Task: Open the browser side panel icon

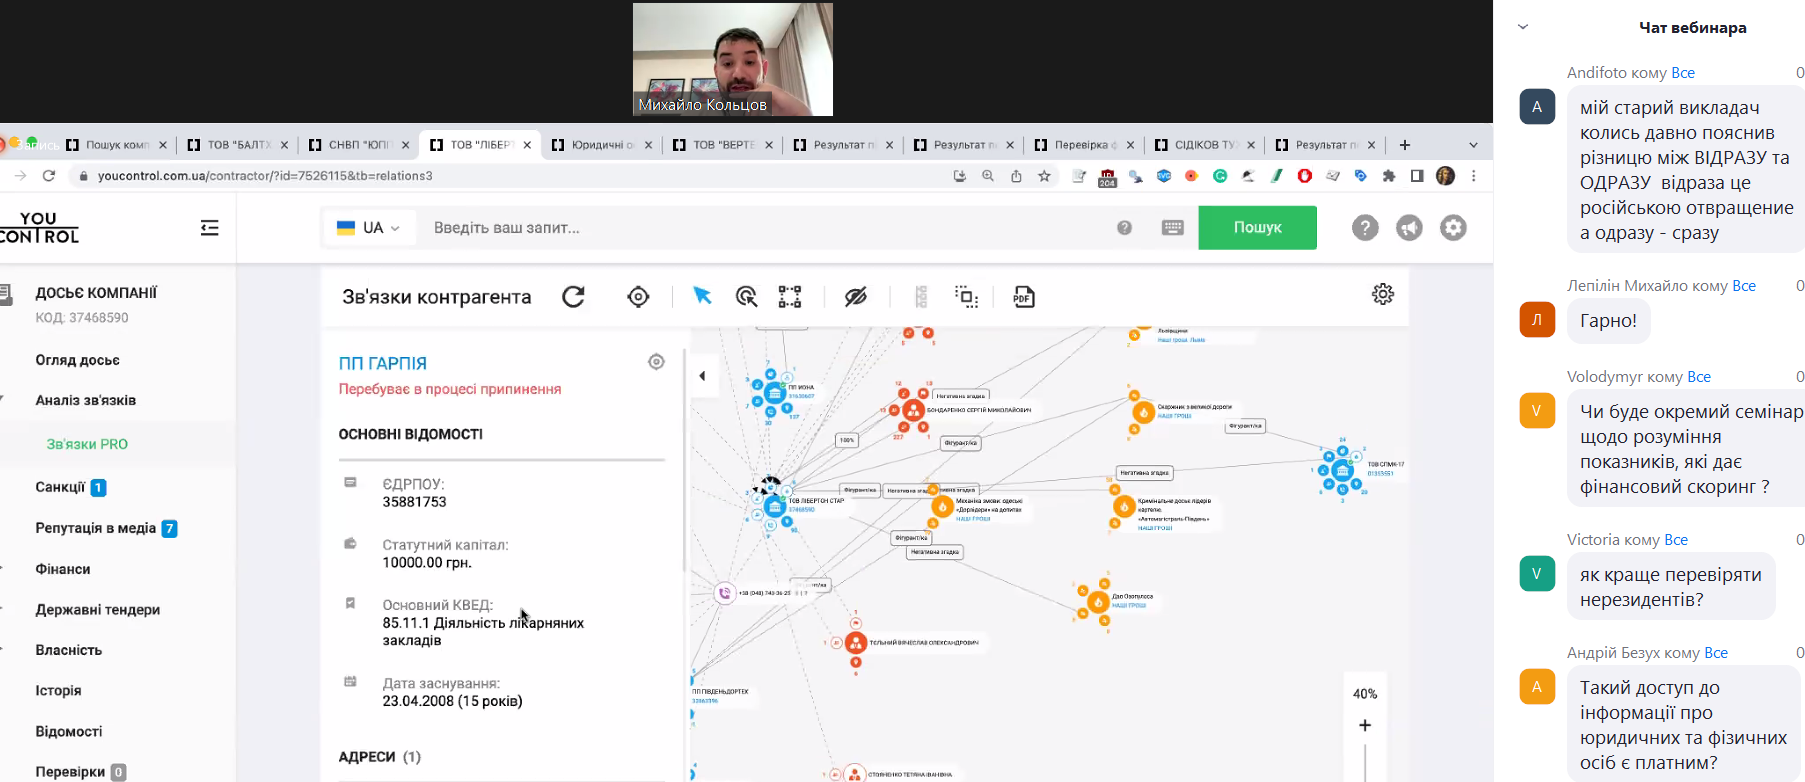Action: pyautogui.click(x=1416, y=176)
